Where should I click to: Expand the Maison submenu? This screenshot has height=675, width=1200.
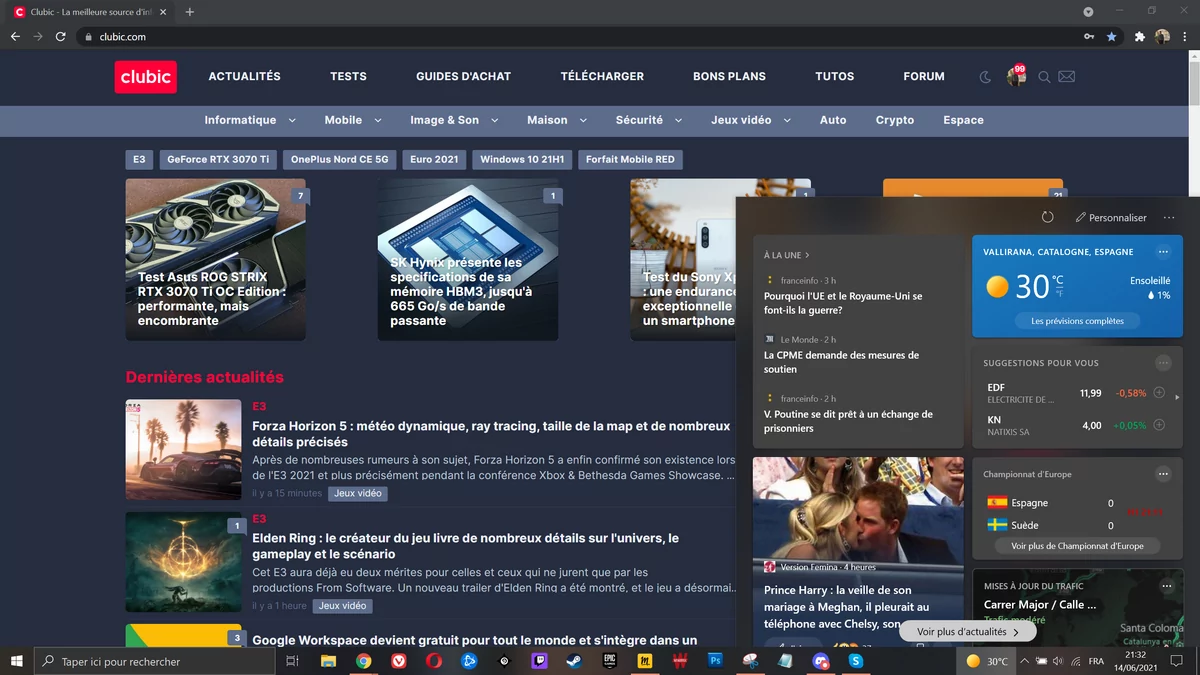(x=584, y=120)
